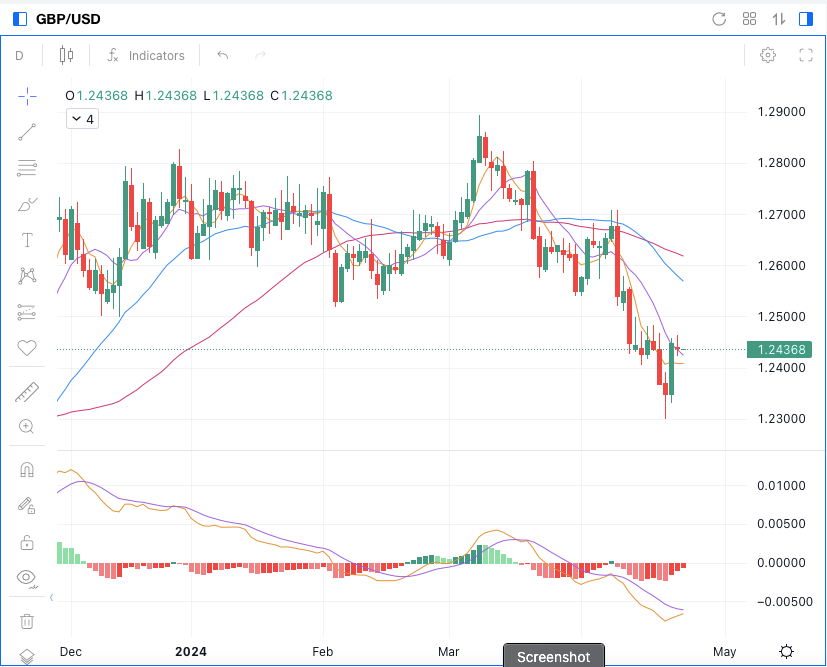
Task: Open the candlestick chart style dropdown
Action: [x=67, y=56]
